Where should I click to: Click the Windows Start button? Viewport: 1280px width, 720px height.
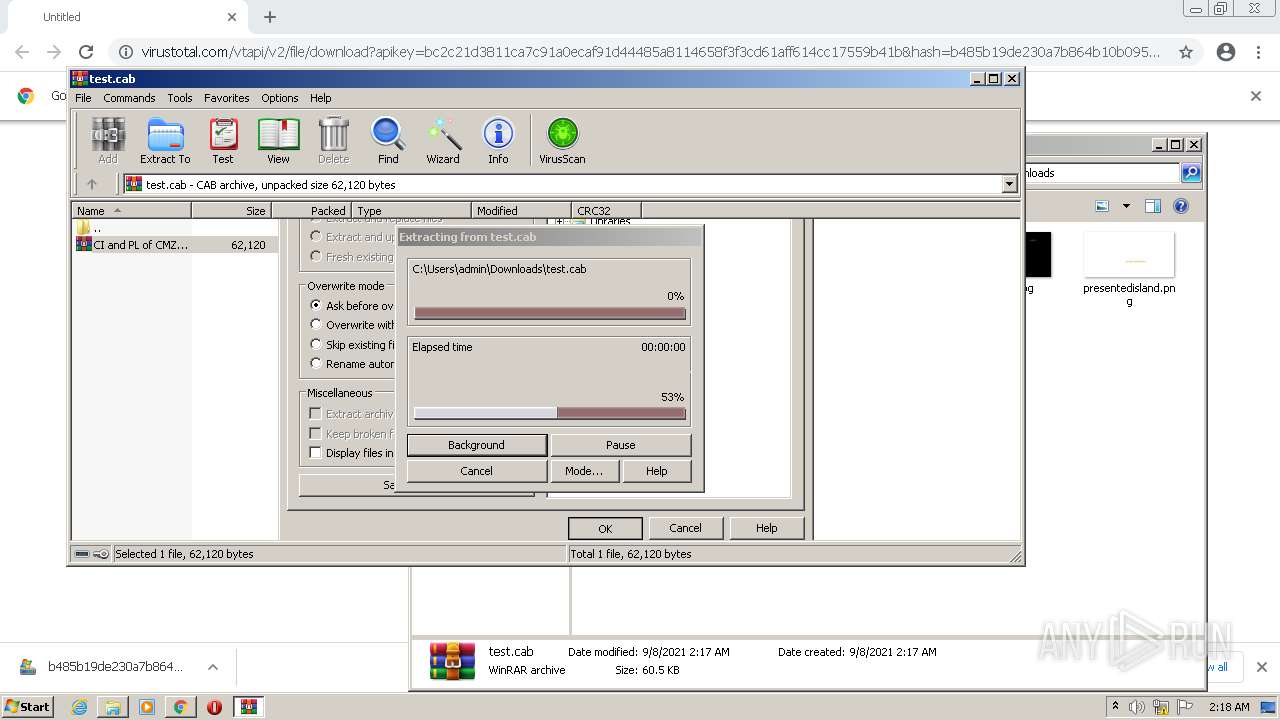point(28,707)
